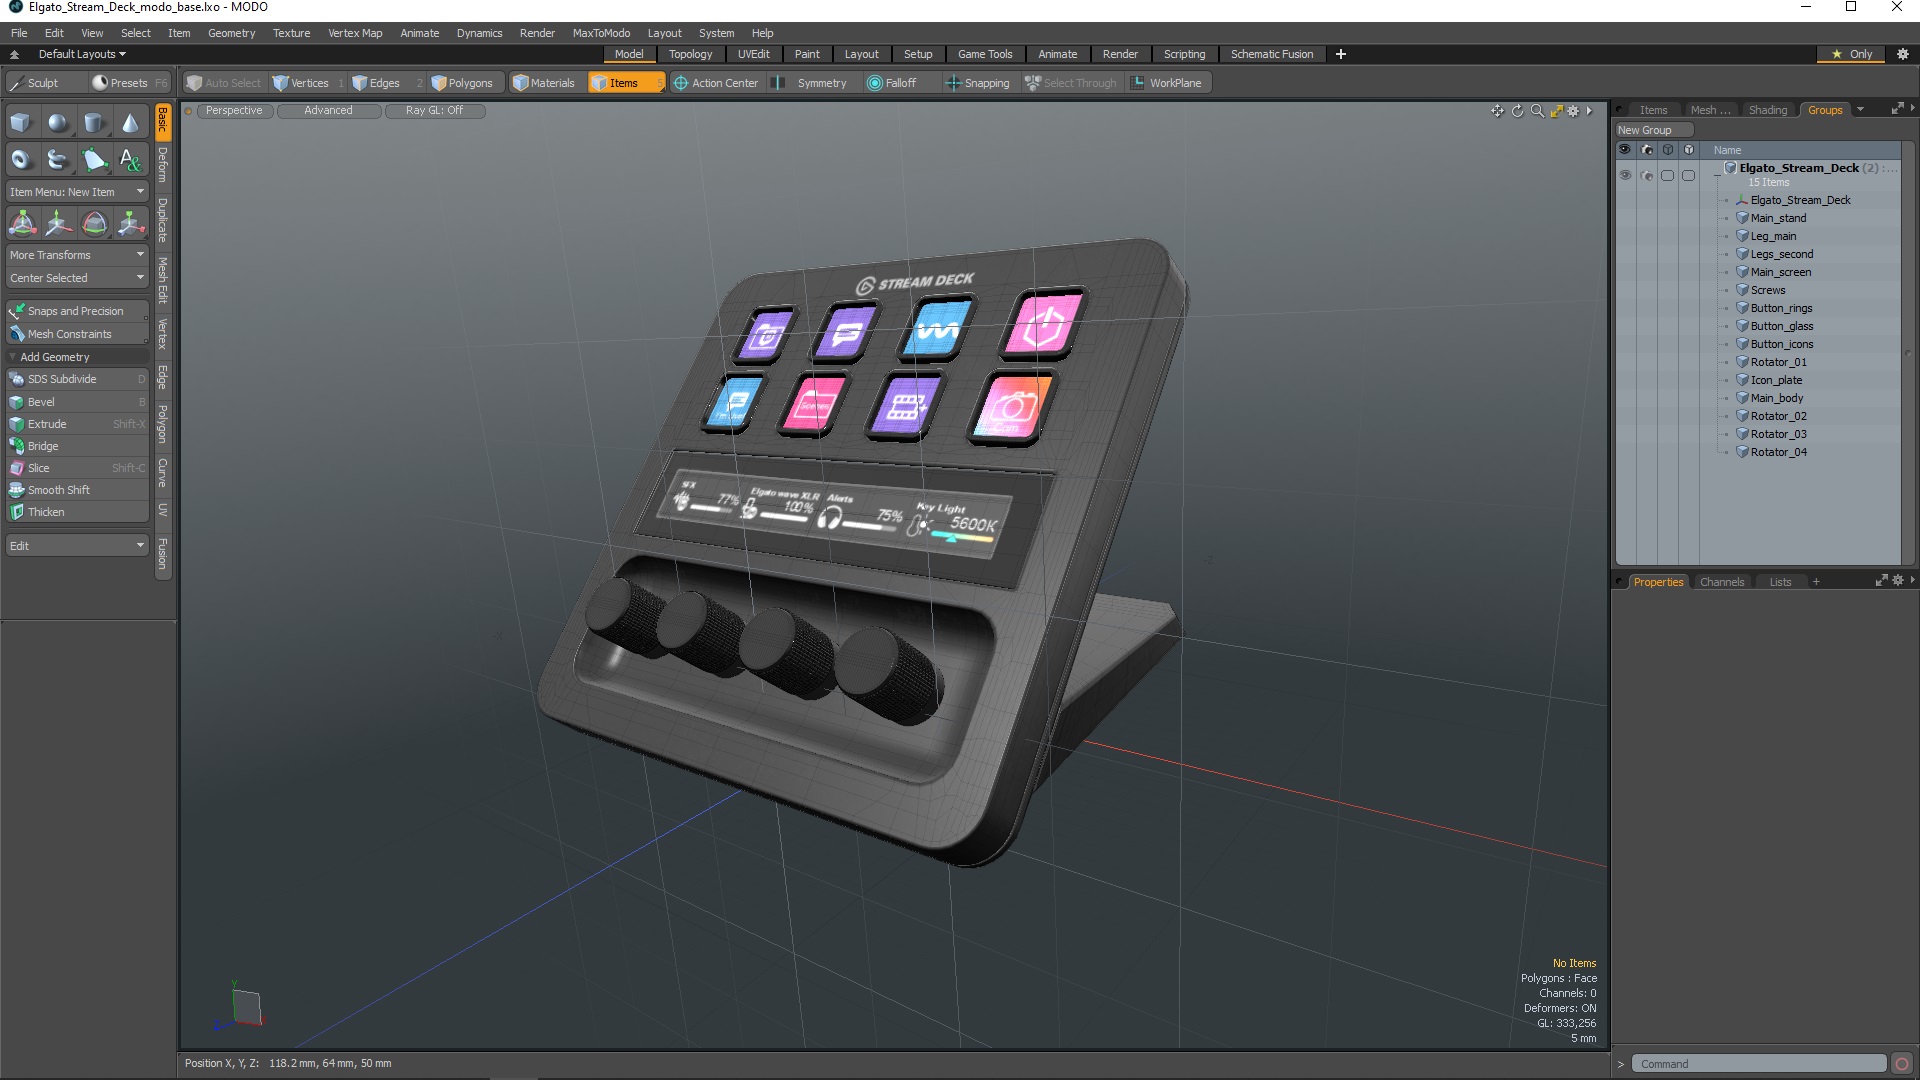The width and height of the screenshot is (1920, 1080).
Task: Click the viewport pan icon
Action: point(1497,111)
